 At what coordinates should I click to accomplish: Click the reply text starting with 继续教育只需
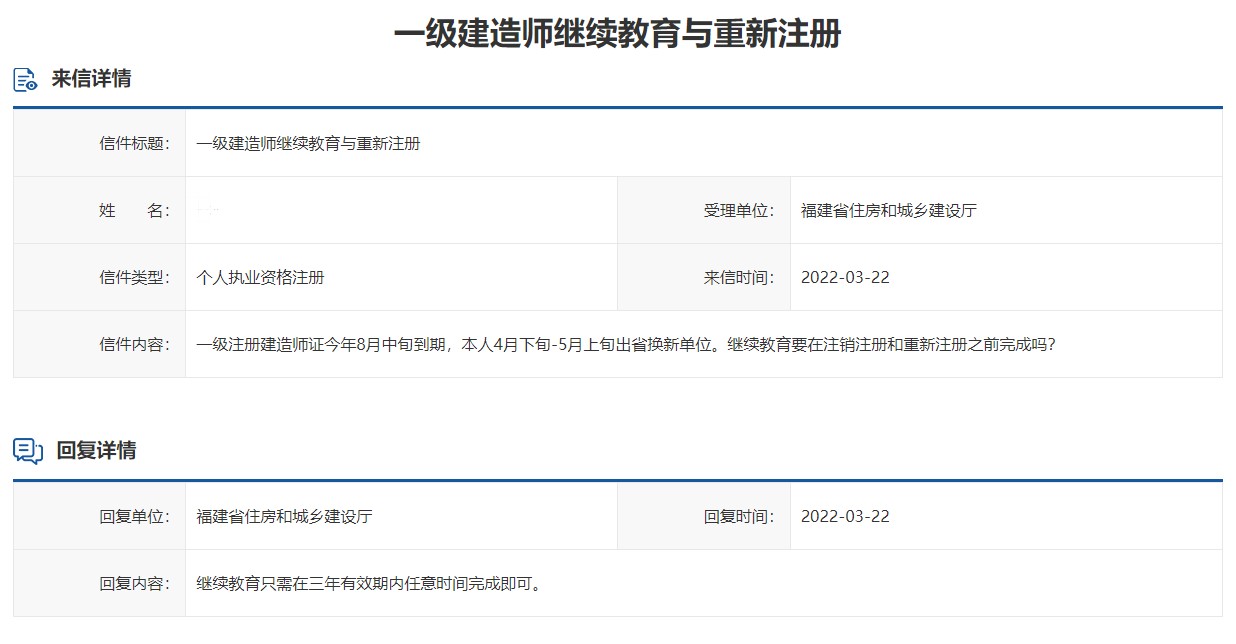tap(372, 583)
